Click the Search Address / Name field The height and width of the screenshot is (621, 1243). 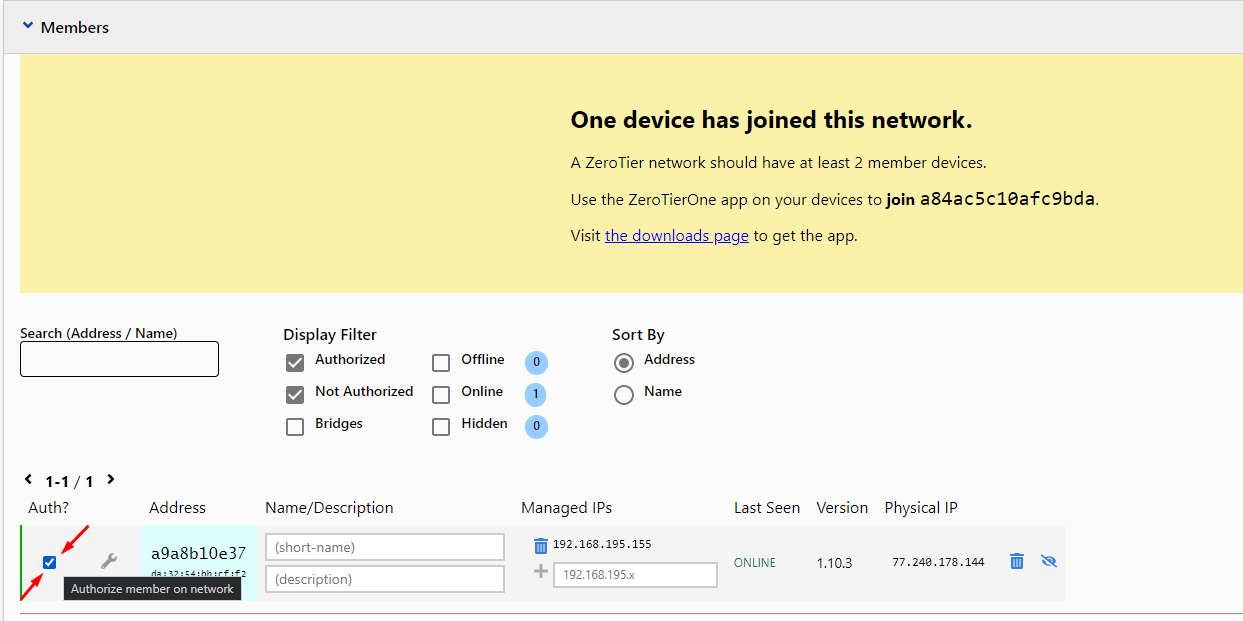[119, 359]
